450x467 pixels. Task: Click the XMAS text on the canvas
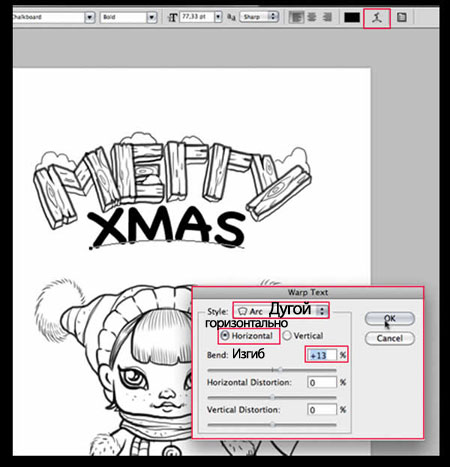tap(167, 228)
